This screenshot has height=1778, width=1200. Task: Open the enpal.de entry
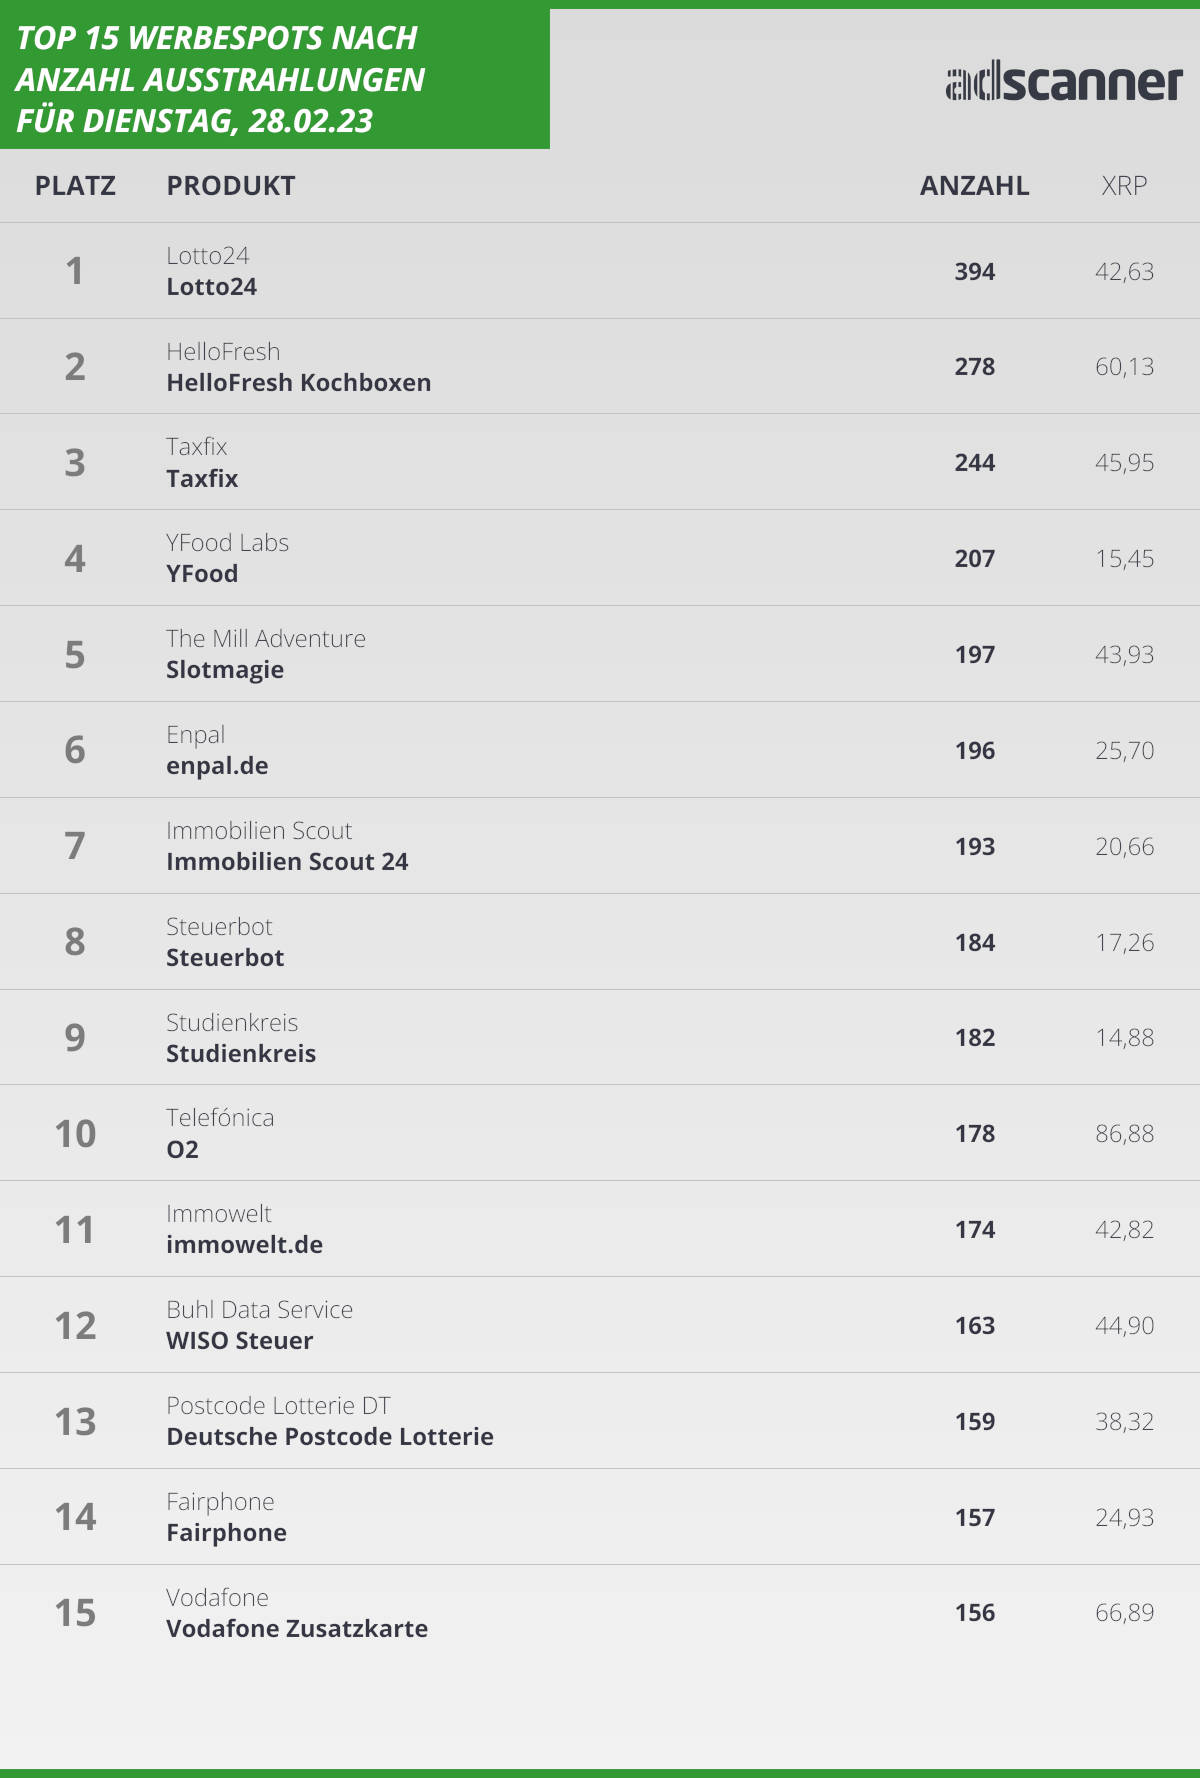pos(217,766)
